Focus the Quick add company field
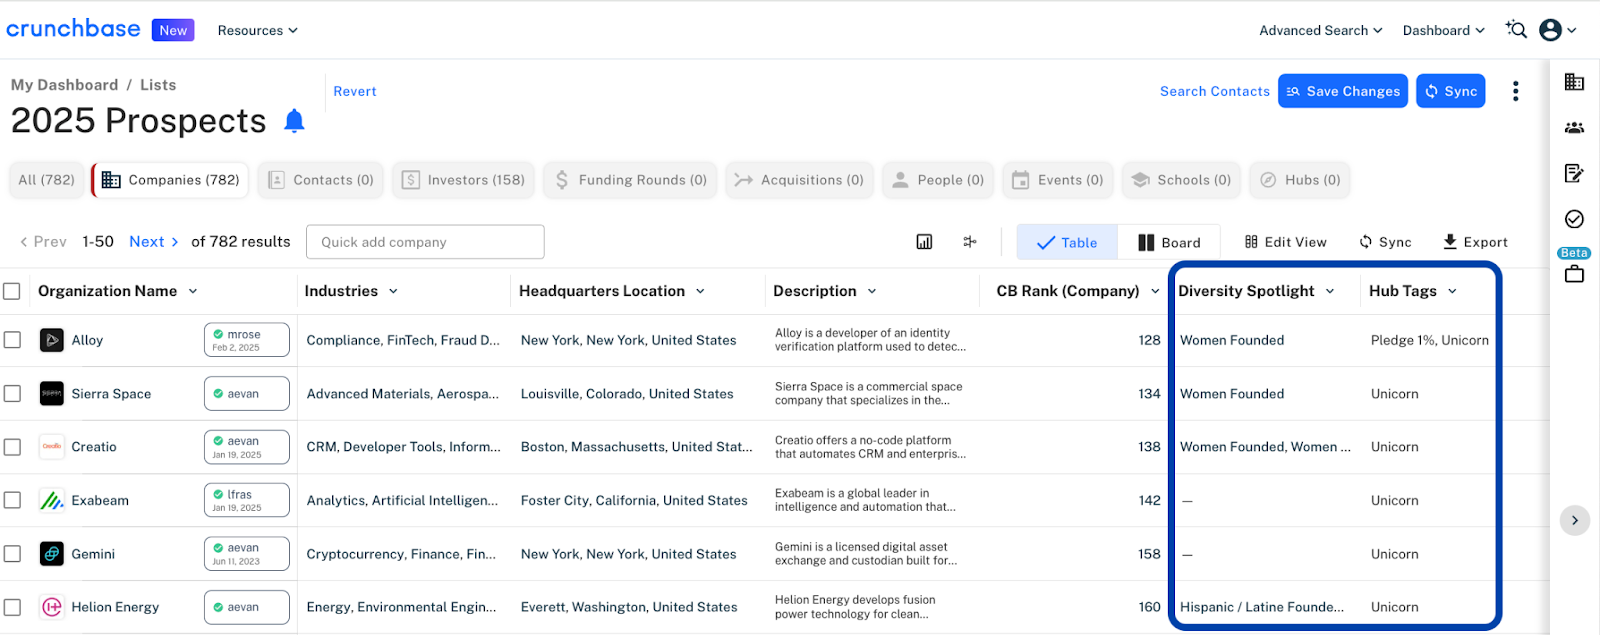The height and width of the screenshot is (635, 1600). pos(425,242)
